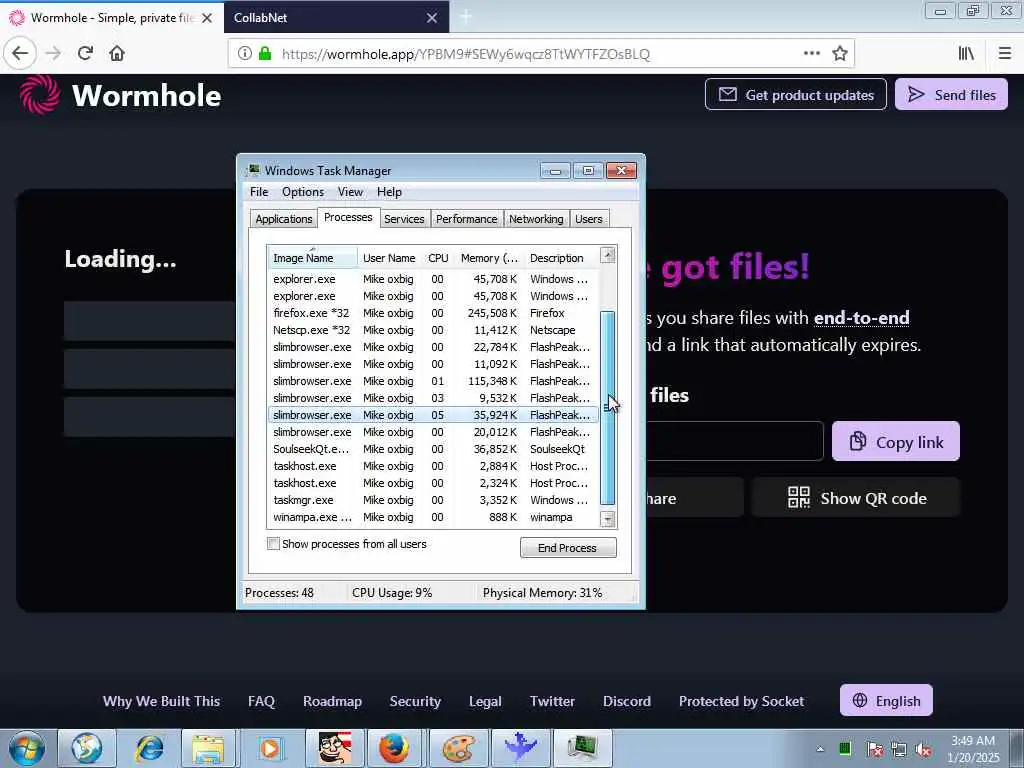Screen dimensions: 1024x768
Task: Open the Task Manager View menu
Action: click(350, 192)
